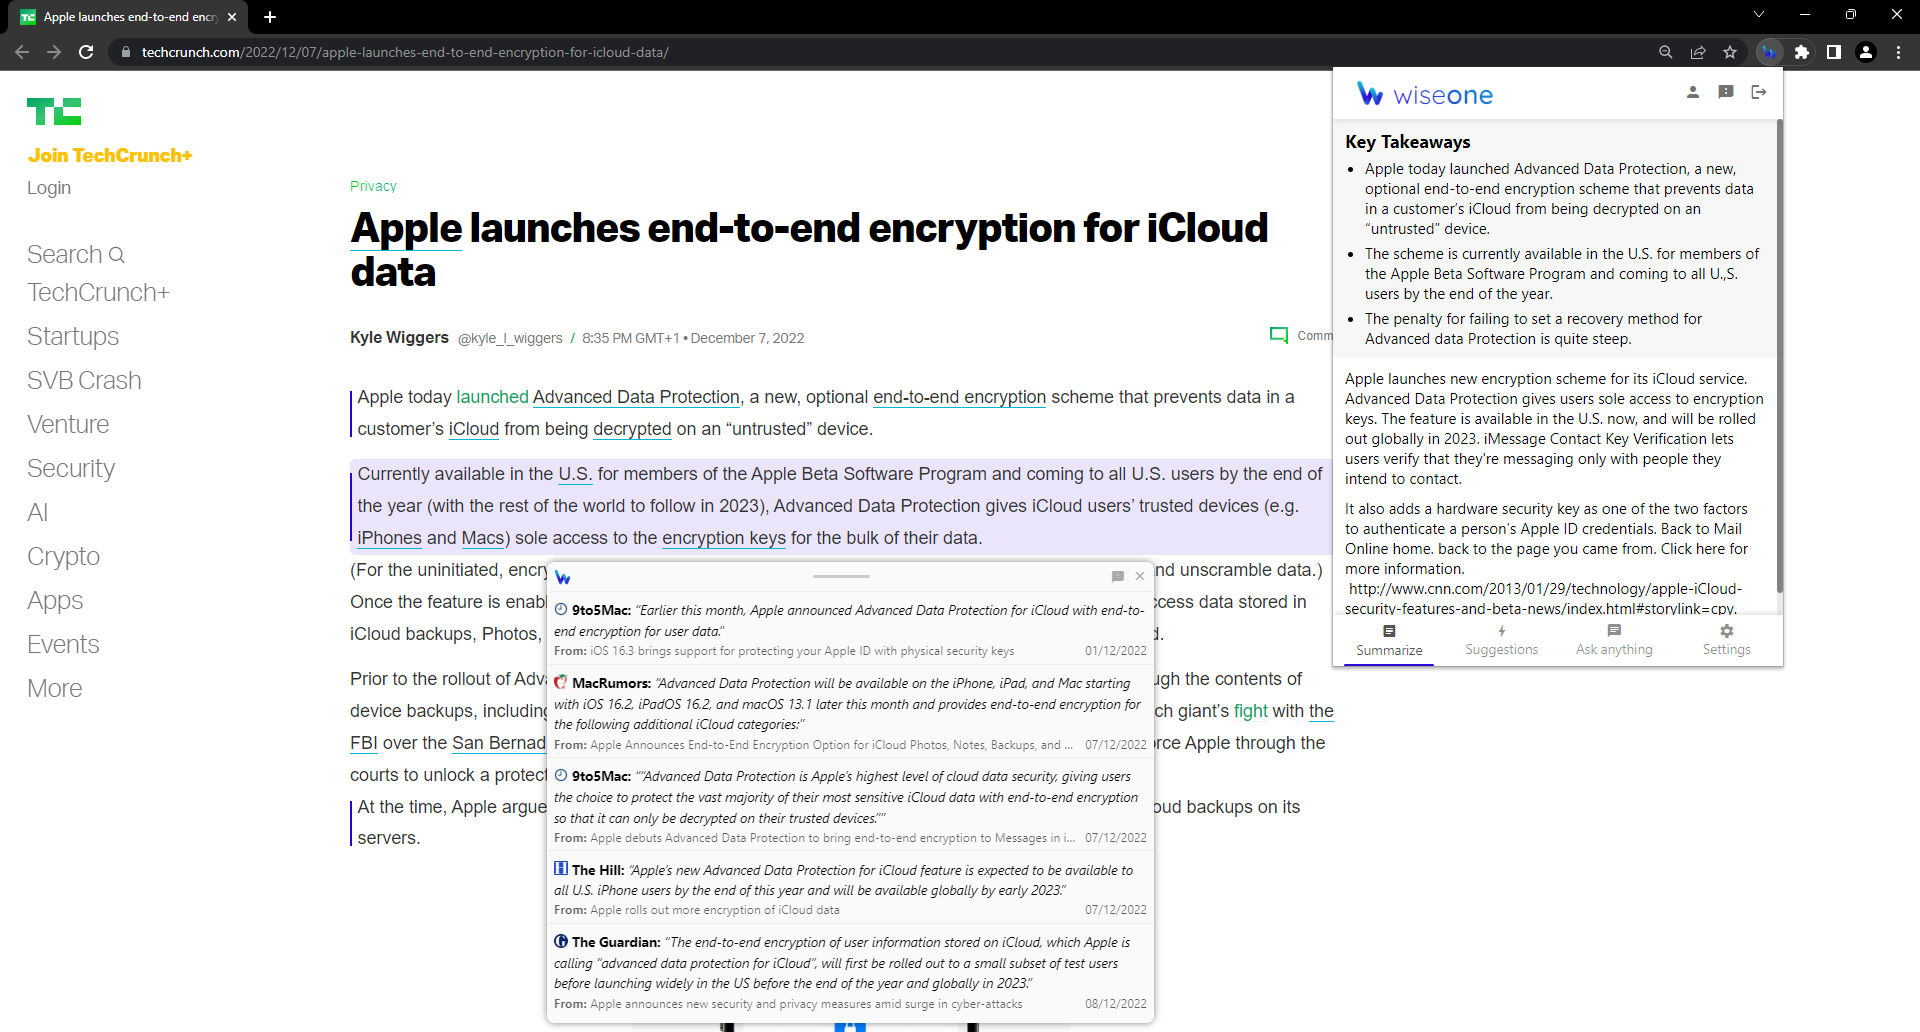1920x1032 pixels.
Task: Switch to the Summarize tab
Action: coord(1389,640)
